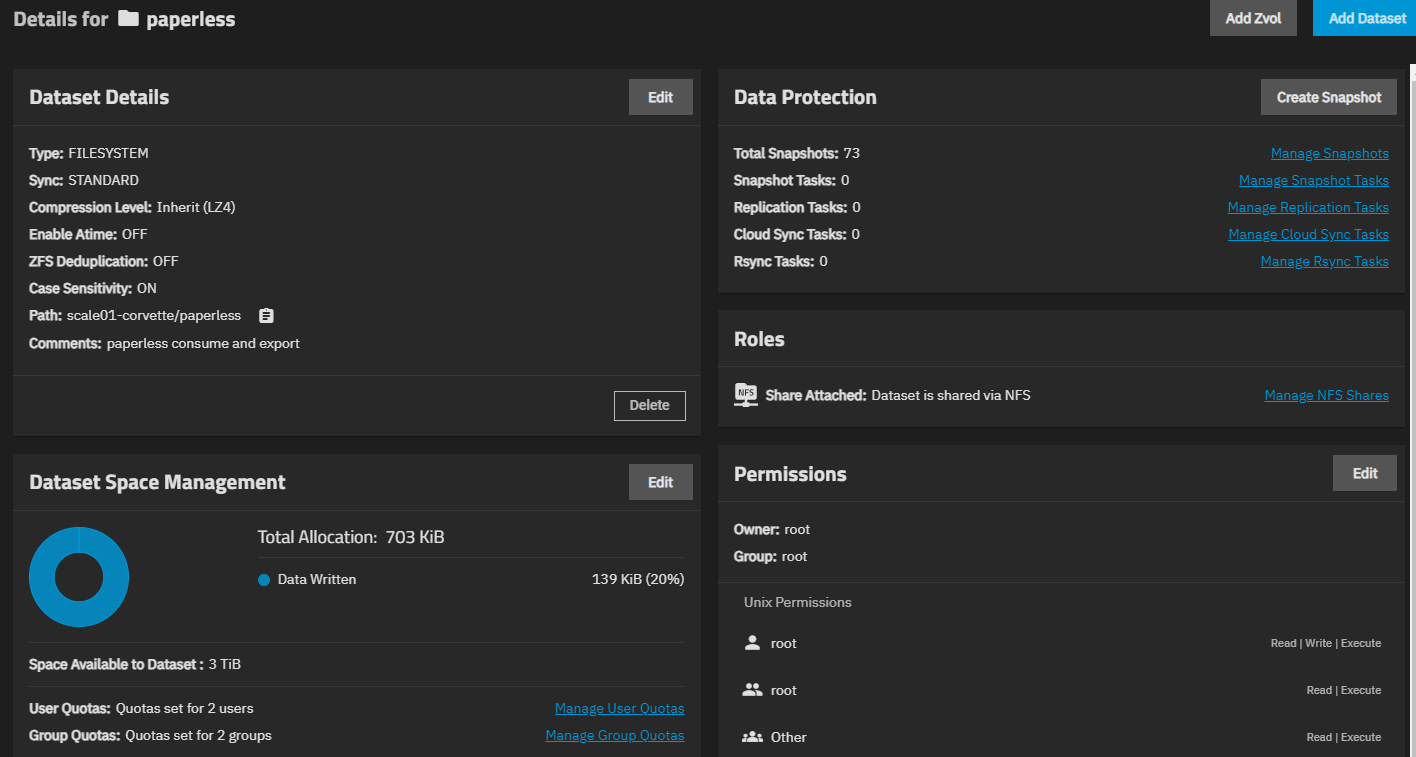Click the 'Group: root' row
The height and width of the screenshot is (757, 1416).
771,556
